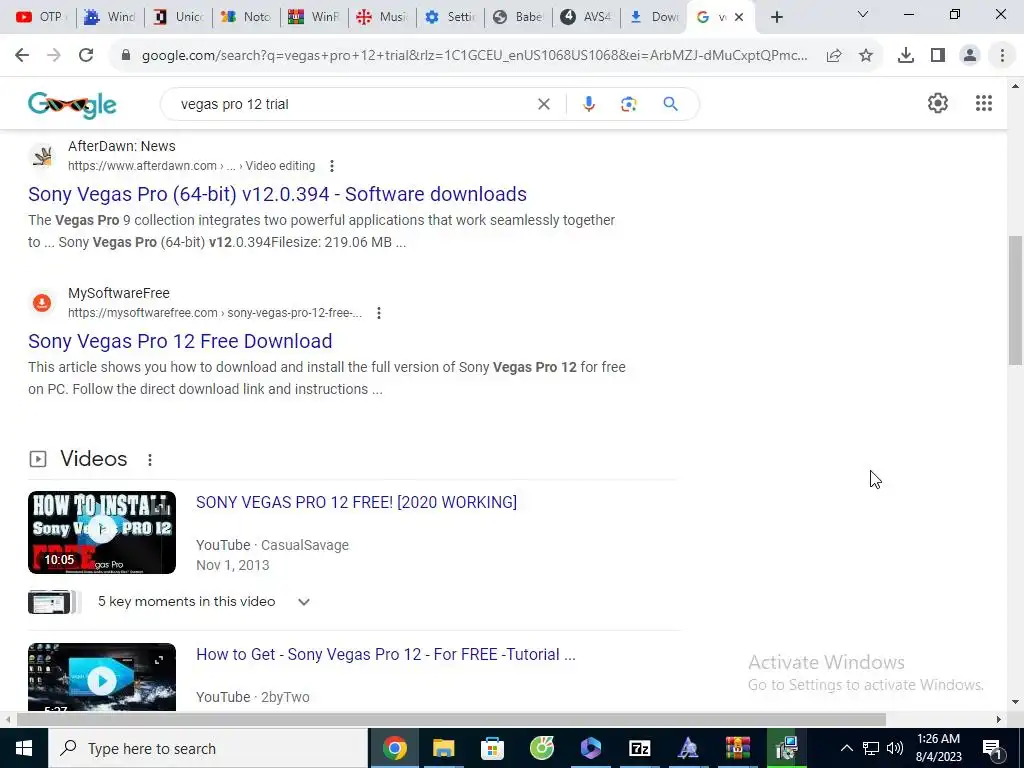Open more options beside Videos heading
Viewport: 1024px width, 768px height.
[150, 460]
